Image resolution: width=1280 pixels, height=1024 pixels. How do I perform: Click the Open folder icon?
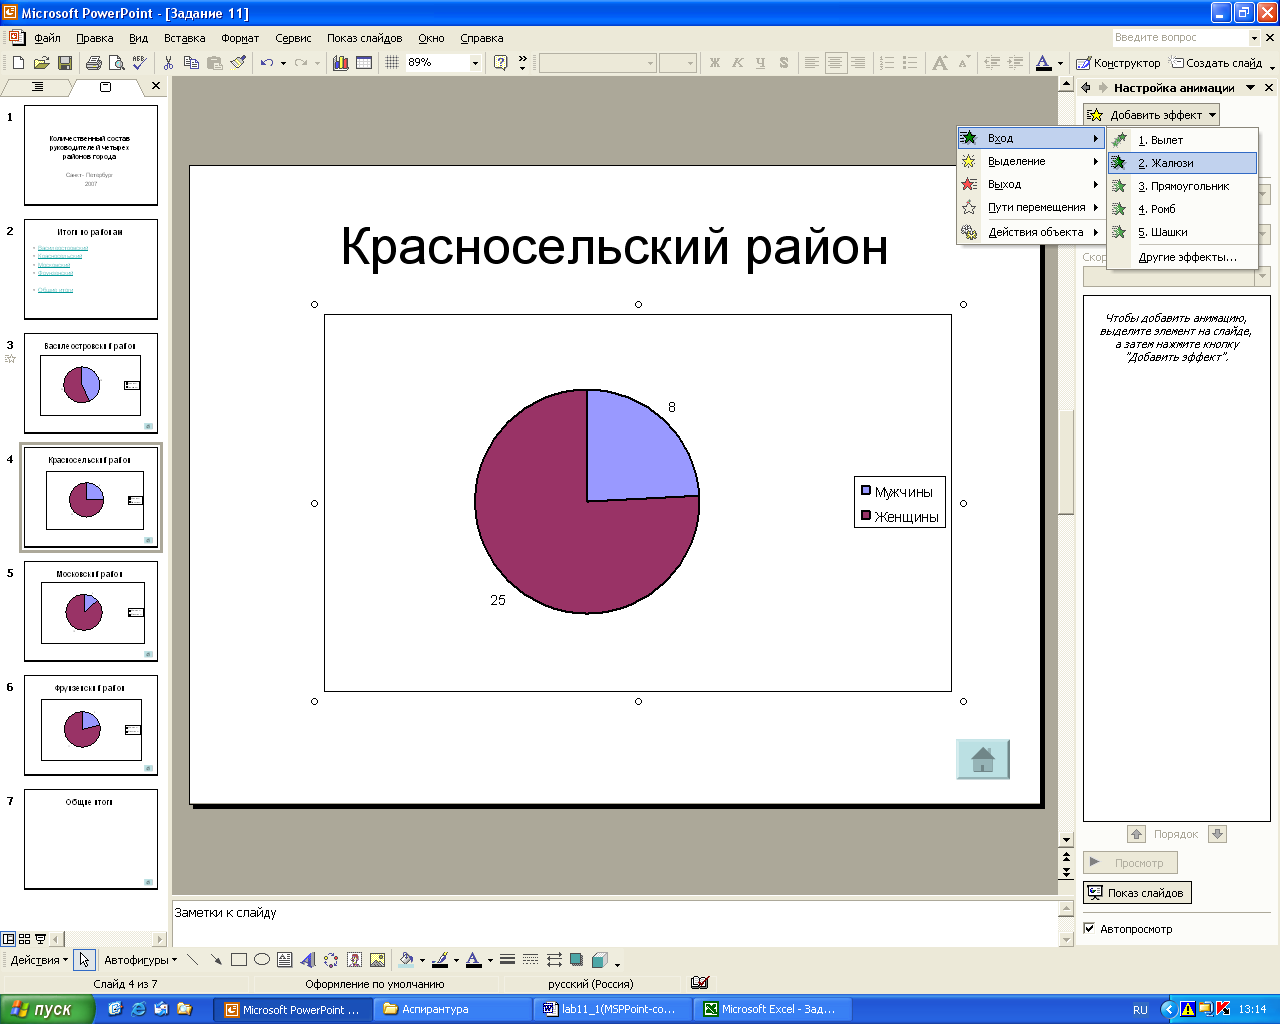[x=41, y=63]
